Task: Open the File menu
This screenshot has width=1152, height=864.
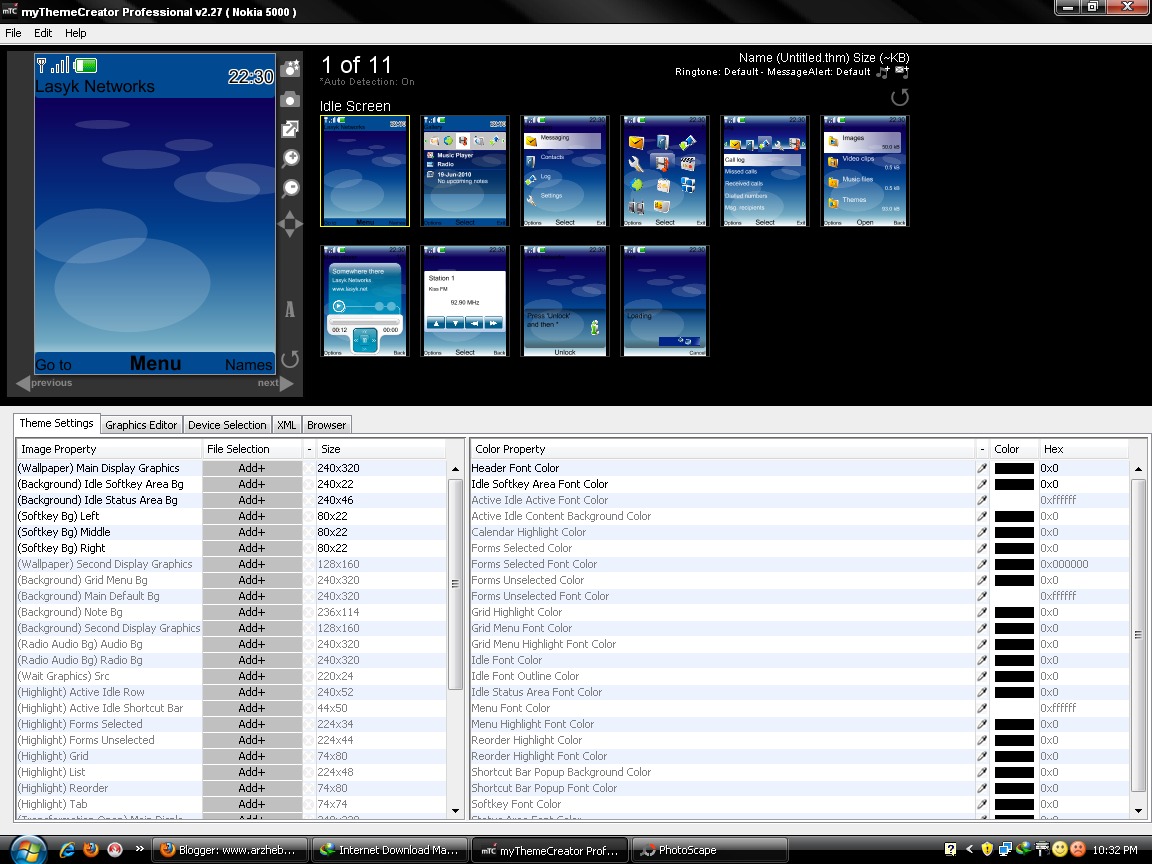Action: coord(13,33)
